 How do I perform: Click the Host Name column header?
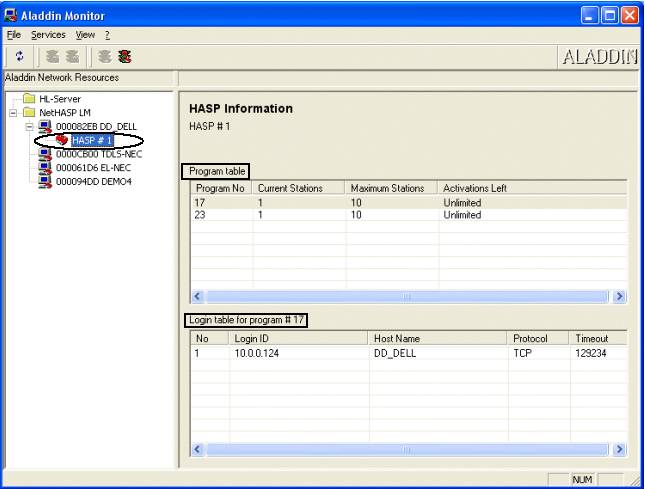tap(438, 338)
